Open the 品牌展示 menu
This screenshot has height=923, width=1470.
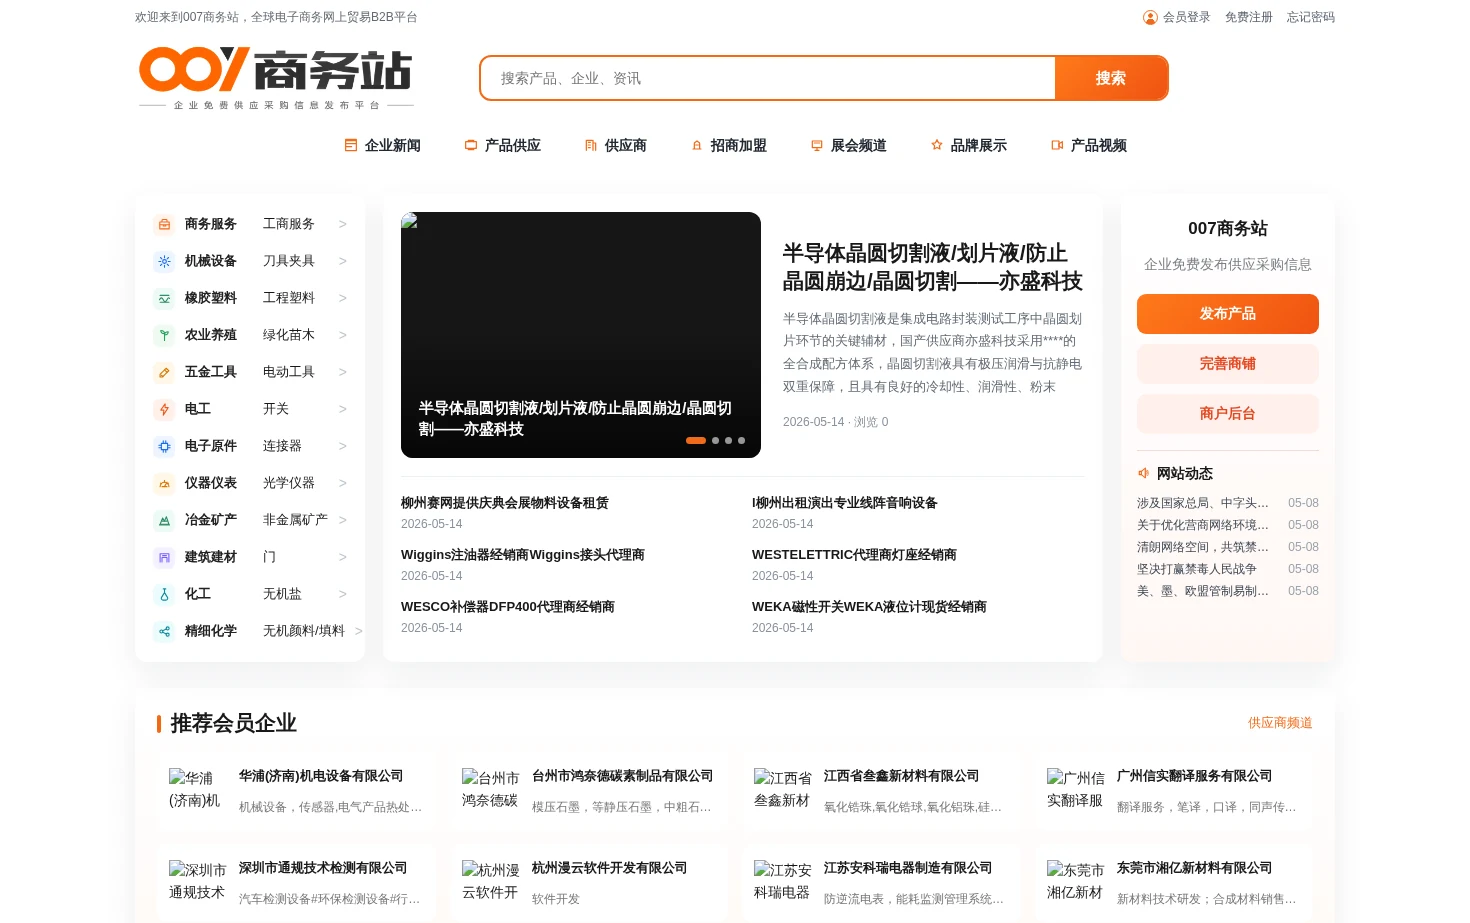click(x=968, y=145)
